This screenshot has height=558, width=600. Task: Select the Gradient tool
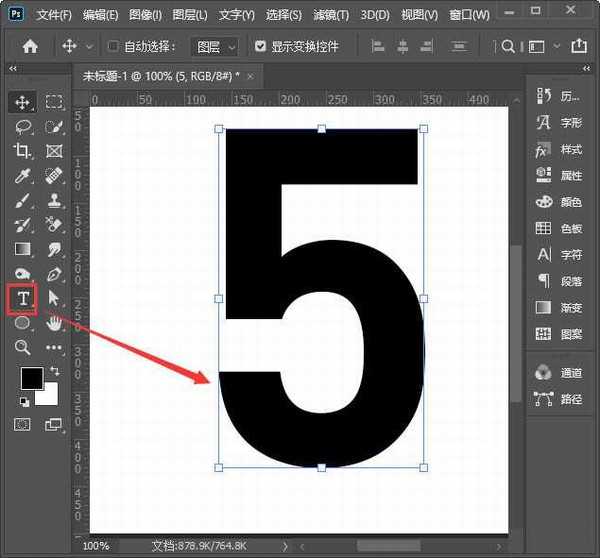pos(22,249)
